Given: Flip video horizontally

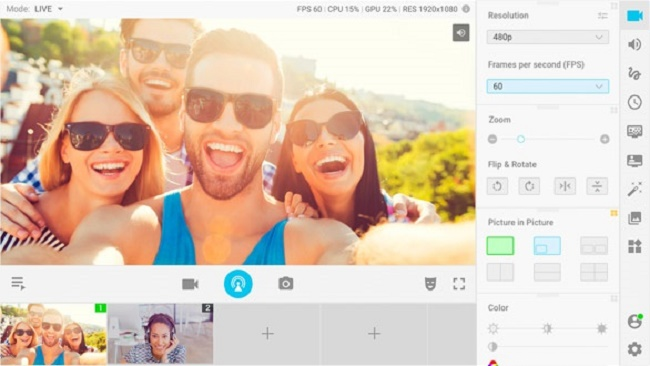Looking at the screenshot, I should pyautogui.click(x=565, y=187).
